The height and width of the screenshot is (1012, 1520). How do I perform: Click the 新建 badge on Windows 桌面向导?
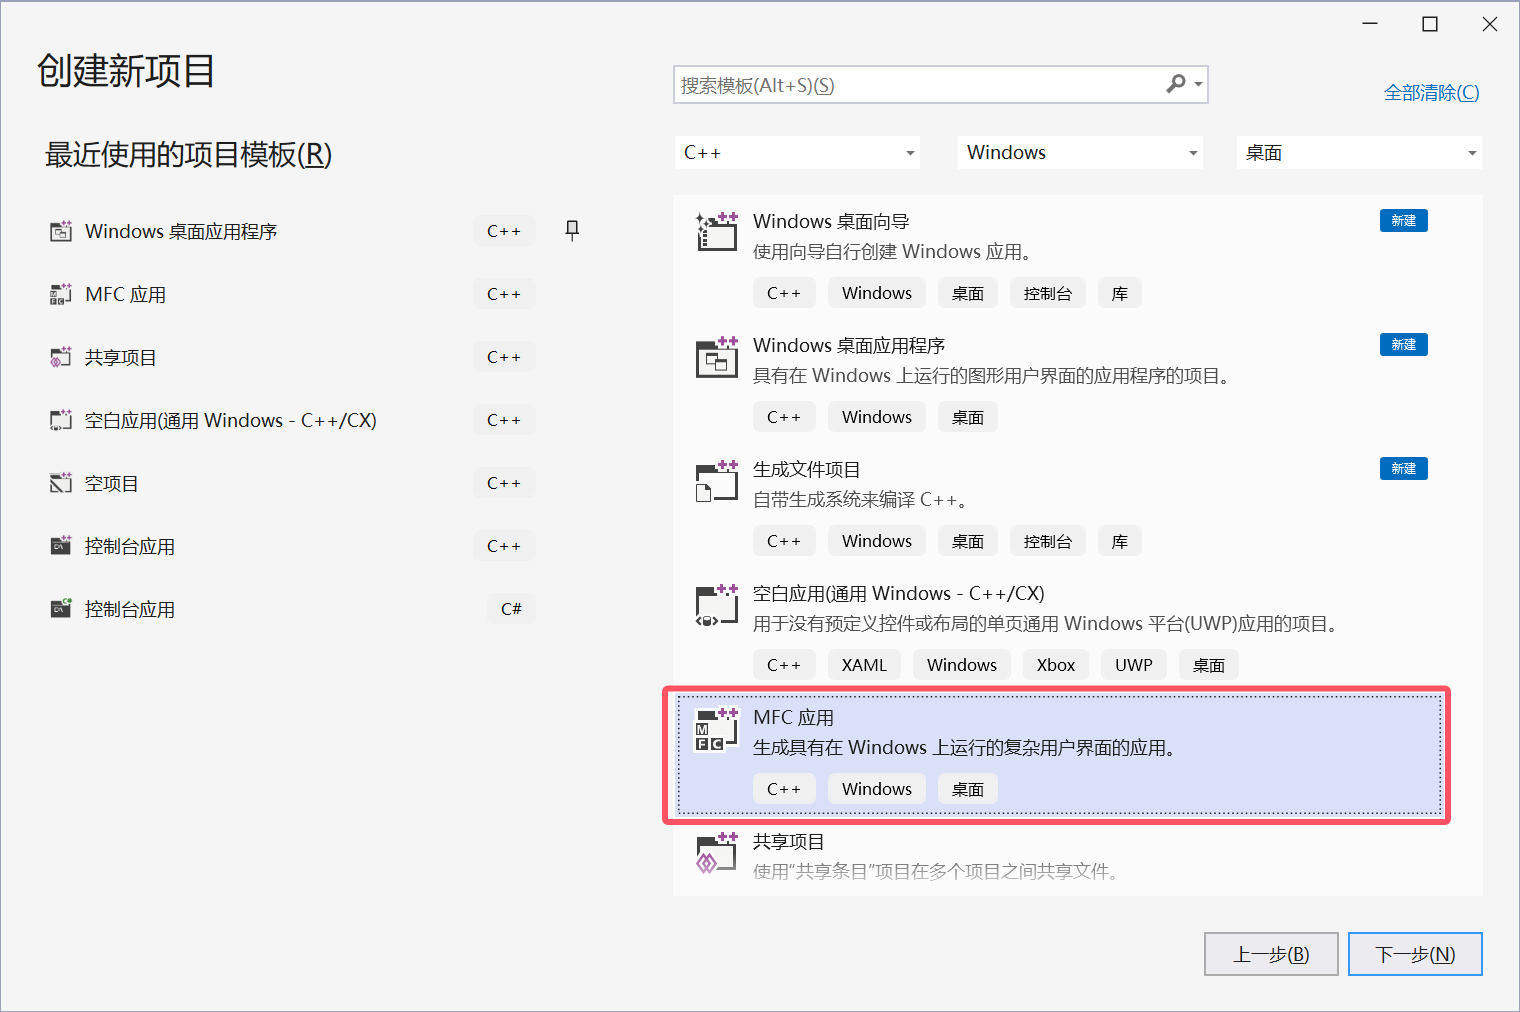click(1403, 221)
